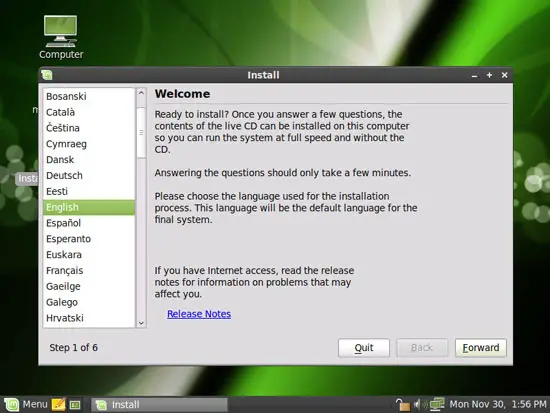550x413 pixels.
Task: Click the language list scroll-down arrow
Action: point(141,323)
